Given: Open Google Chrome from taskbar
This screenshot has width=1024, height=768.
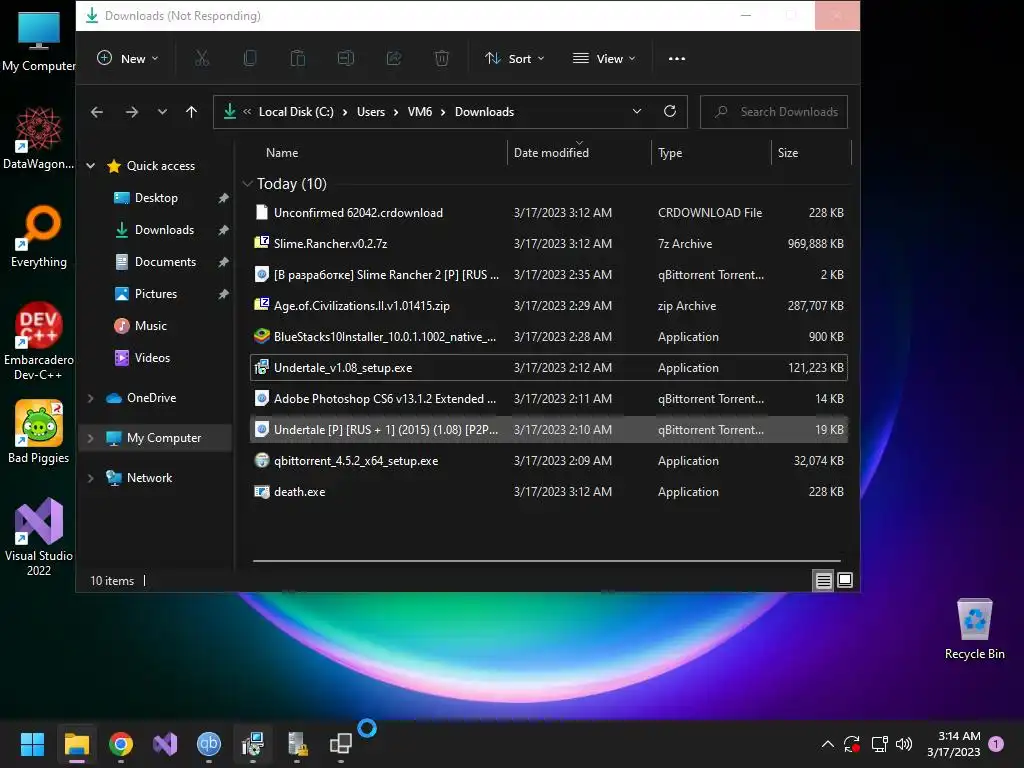Looking at the screenshot, I should coord(121,743).
